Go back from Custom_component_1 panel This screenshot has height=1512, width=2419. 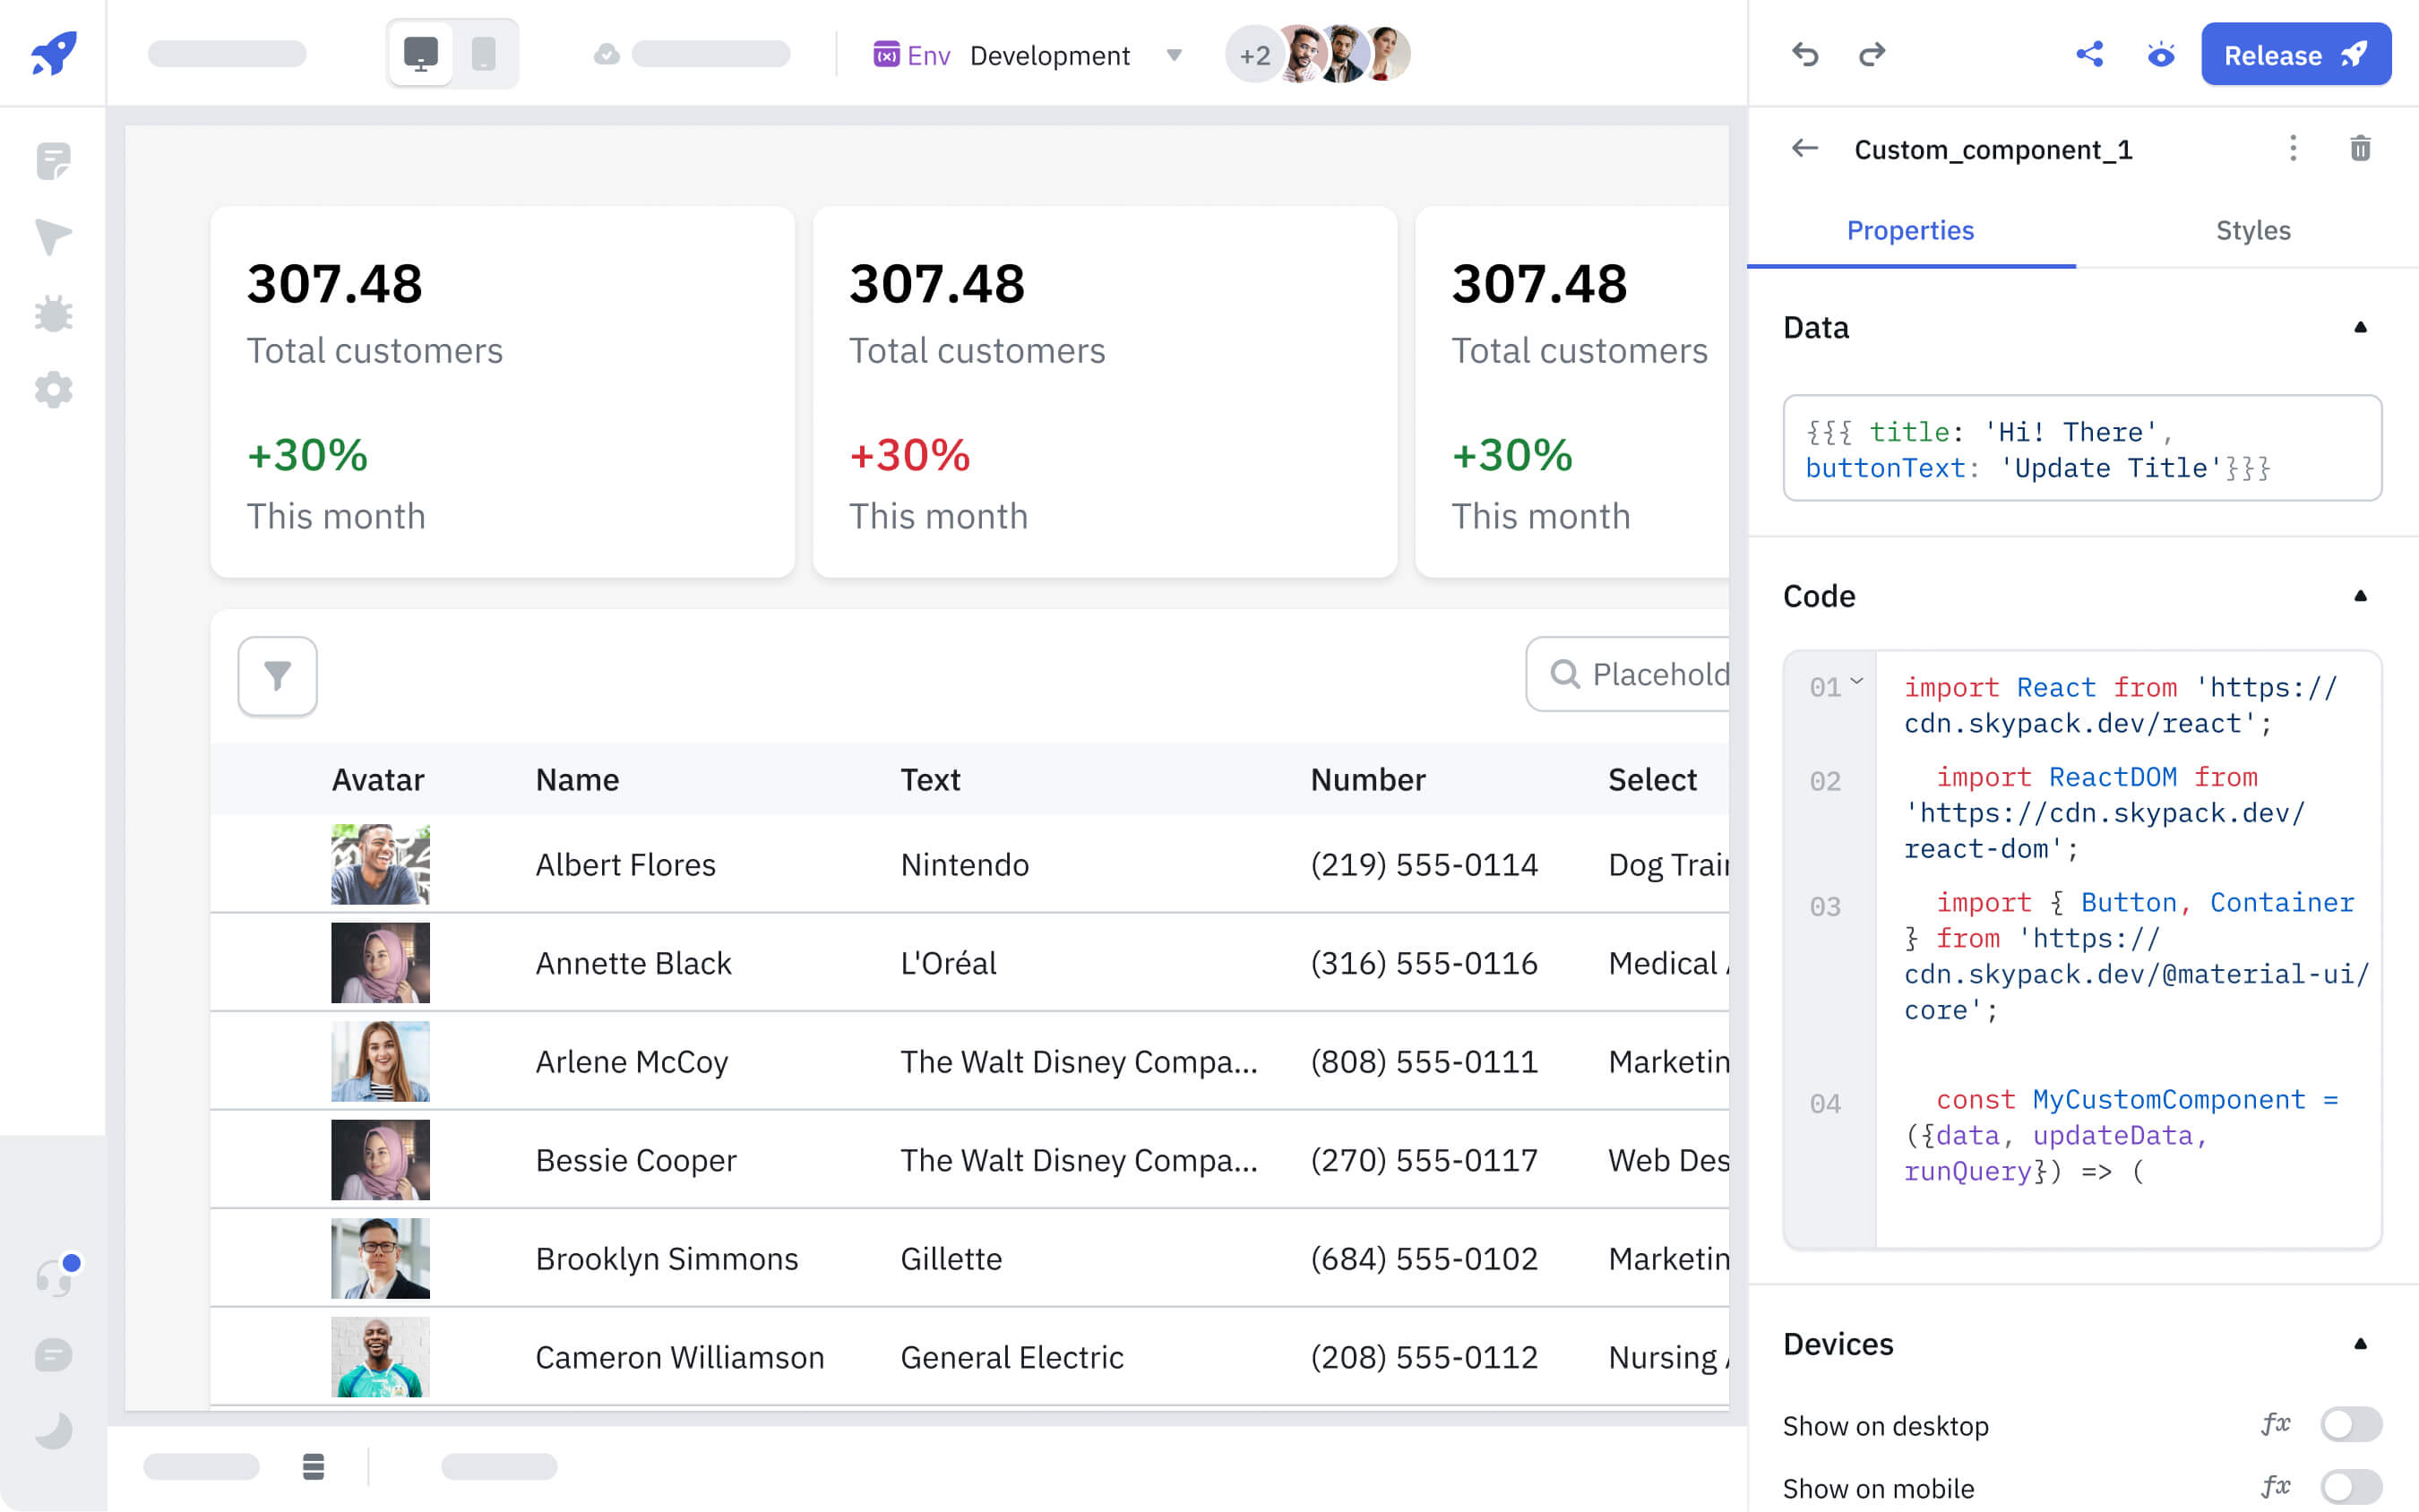coord(1804,149)
